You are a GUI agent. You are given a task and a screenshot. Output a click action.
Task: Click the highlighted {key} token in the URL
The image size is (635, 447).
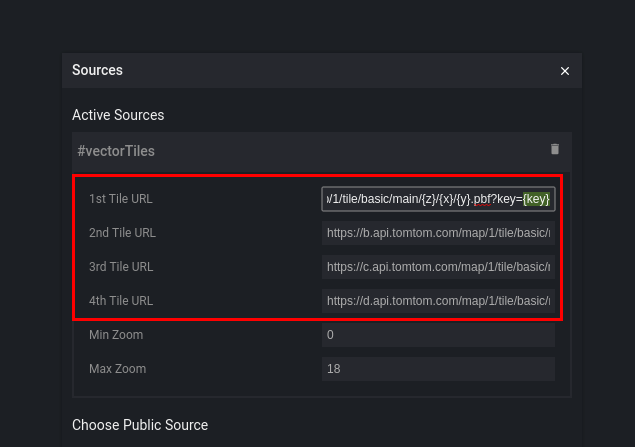[x=536, y=199]
